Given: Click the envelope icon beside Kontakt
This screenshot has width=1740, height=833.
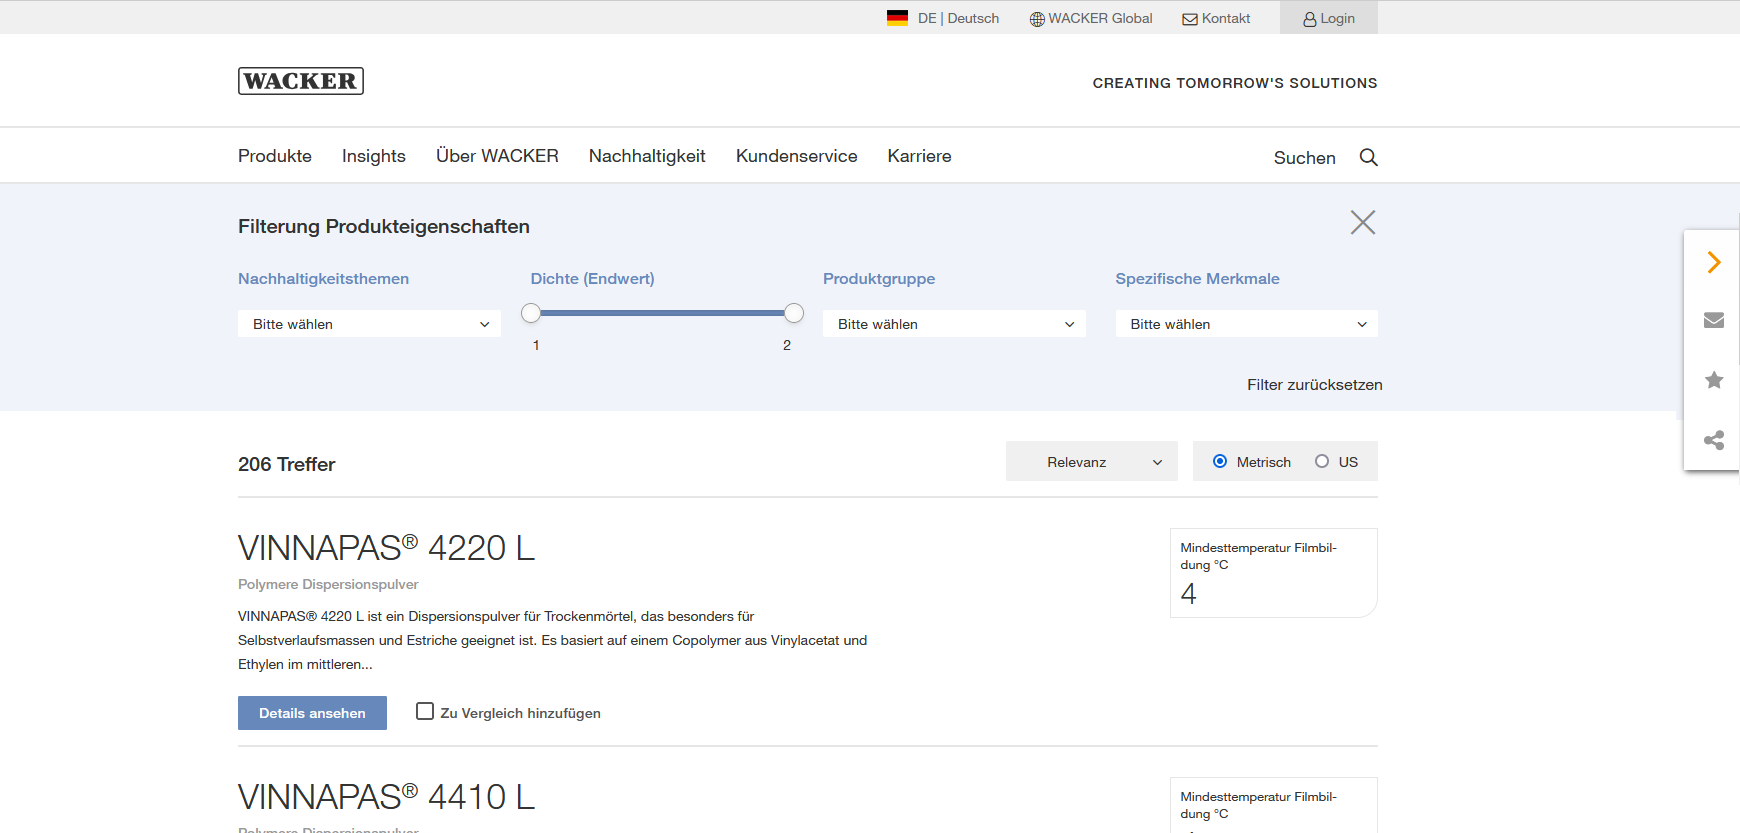Looking at the screenshot, I should pyautogui.click(x=1190, y=19).
